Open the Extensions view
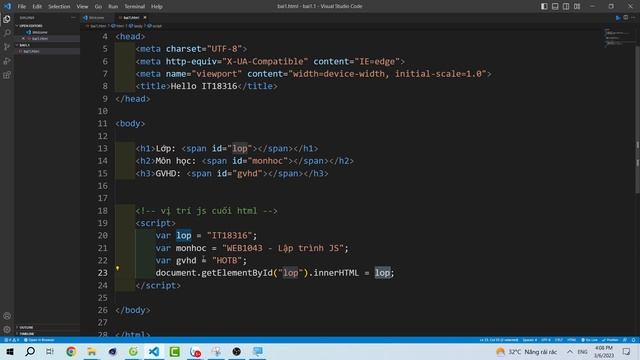Image resolution: width=640 pixels, height=360 pixels. [x=7, y=75]
